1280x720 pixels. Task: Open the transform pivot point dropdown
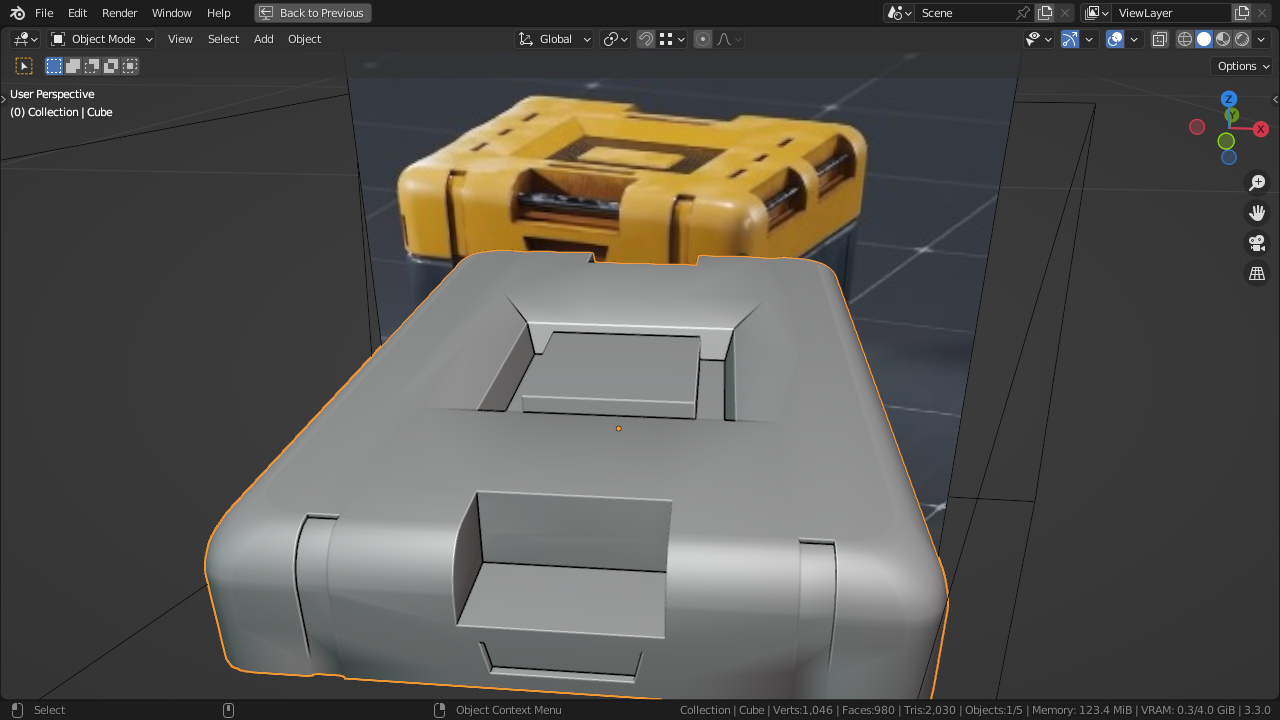click(615, 39)
